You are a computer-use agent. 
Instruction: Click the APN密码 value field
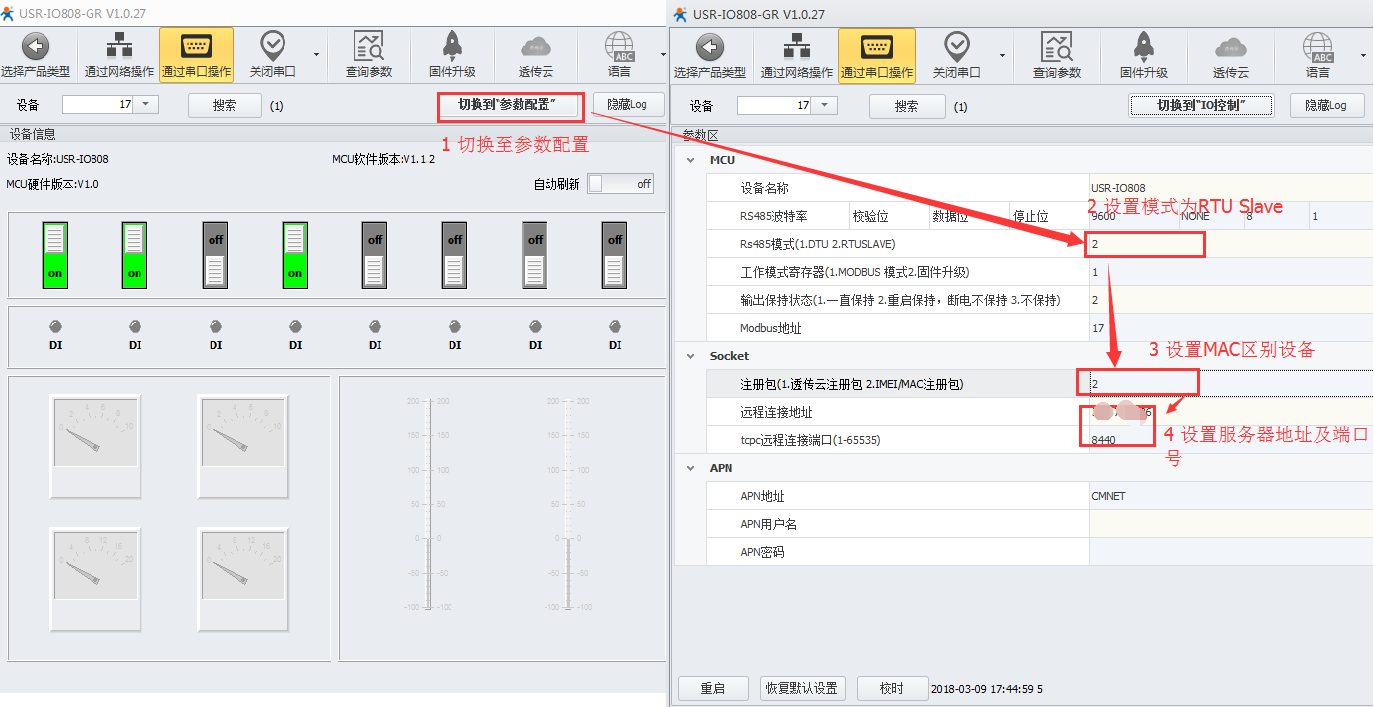click(1231, 552)
